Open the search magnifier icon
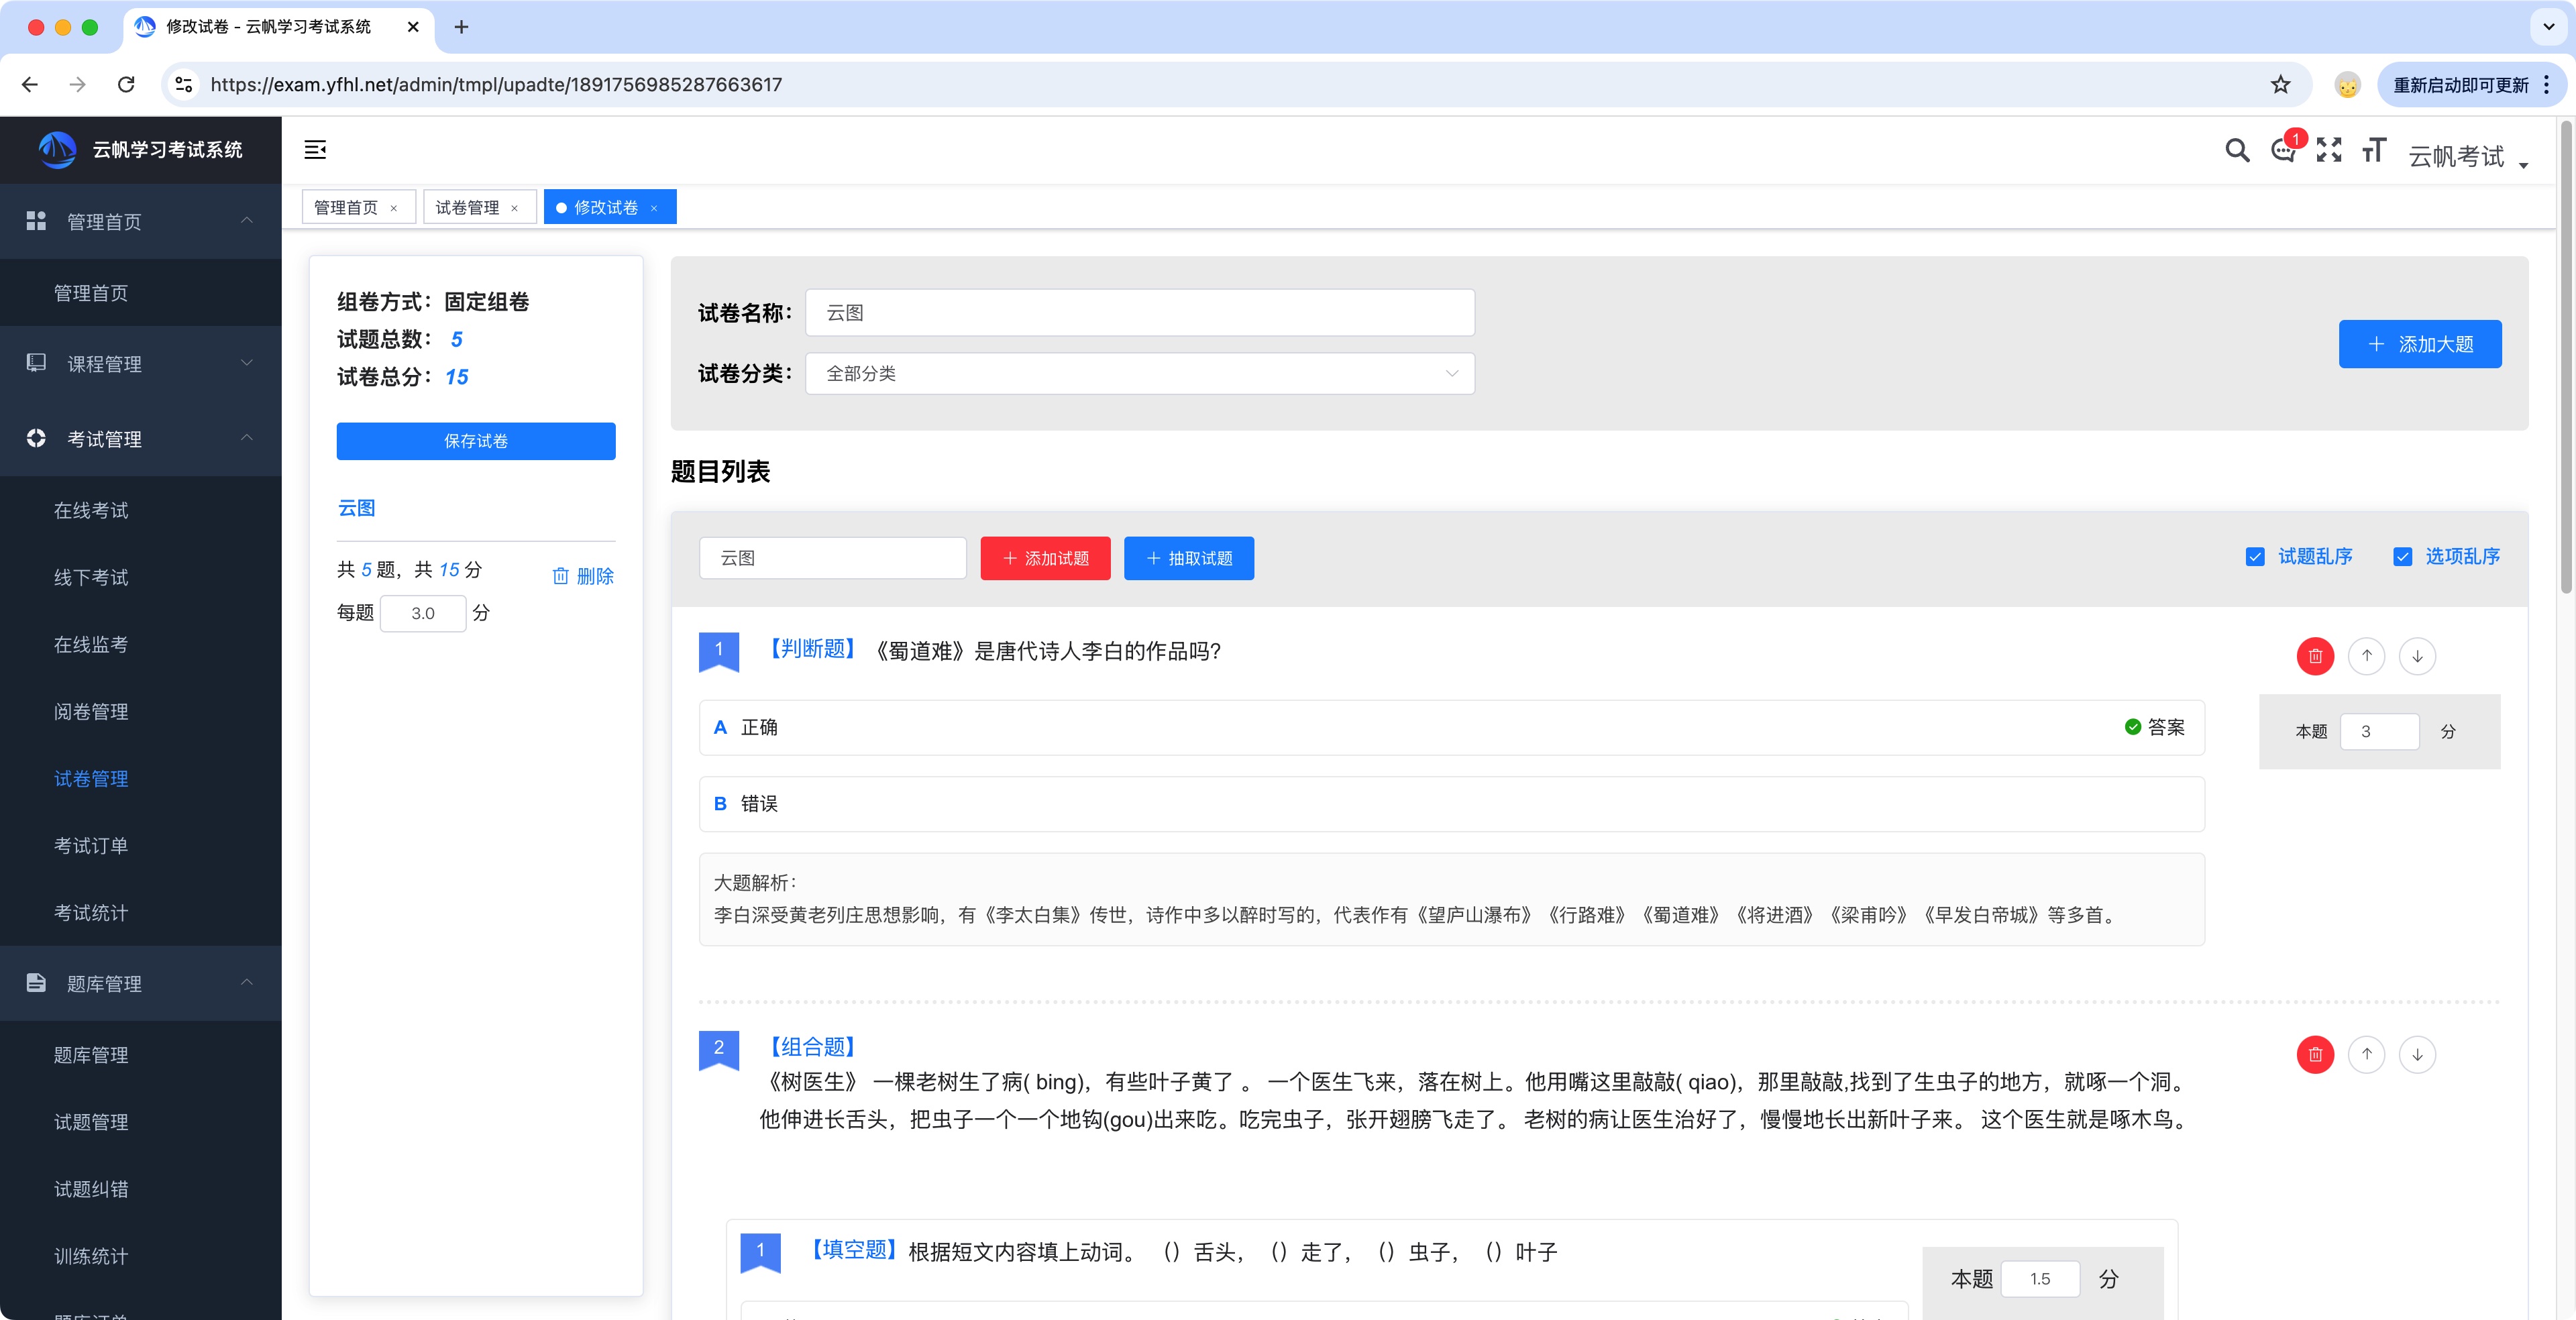This screenshot has height=1320, width=2576. click(x=2237, y=151)
